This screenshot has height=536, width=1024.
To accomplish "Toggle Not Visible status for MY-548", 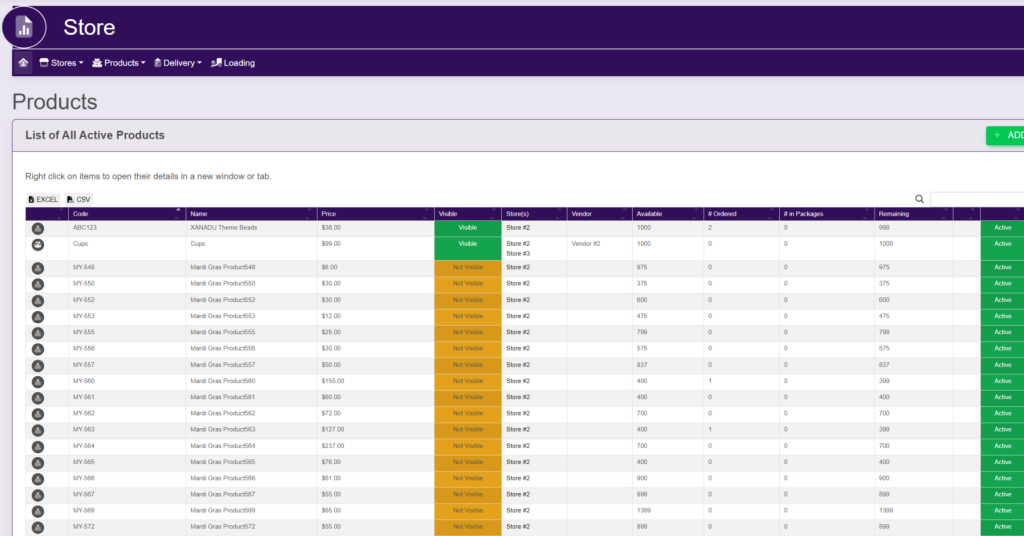I will [467, 268].
